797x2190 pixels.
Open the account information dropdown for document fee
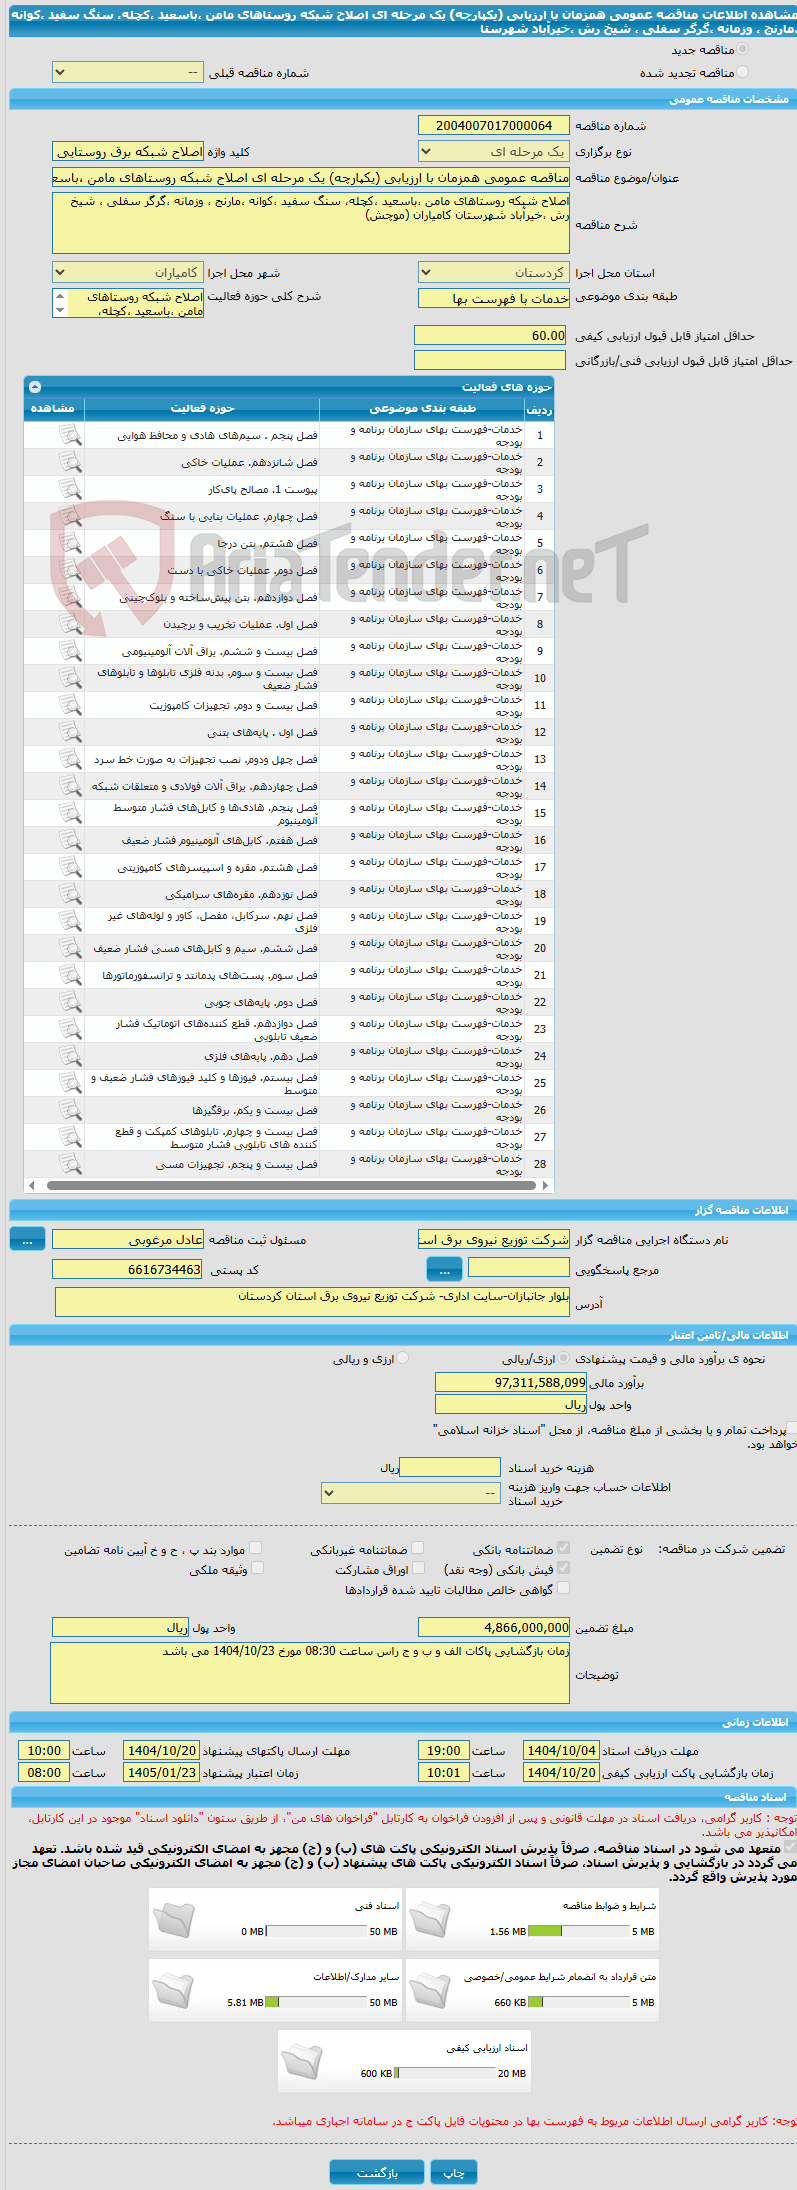tap(411, 1493)
